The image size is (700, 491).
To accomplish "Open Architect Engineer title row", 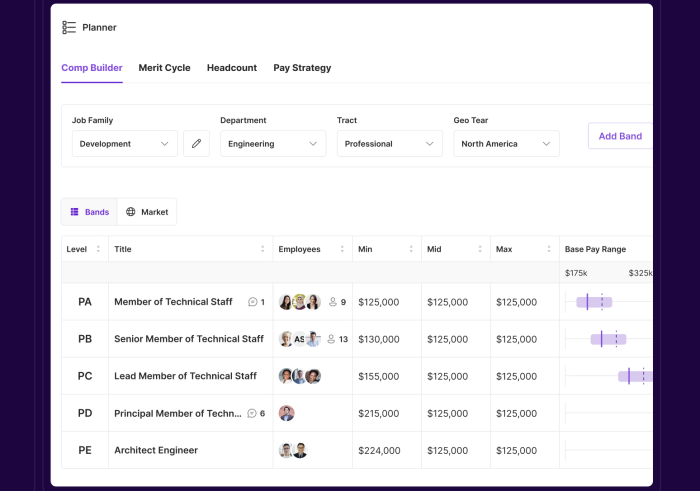I will [156, 450].
